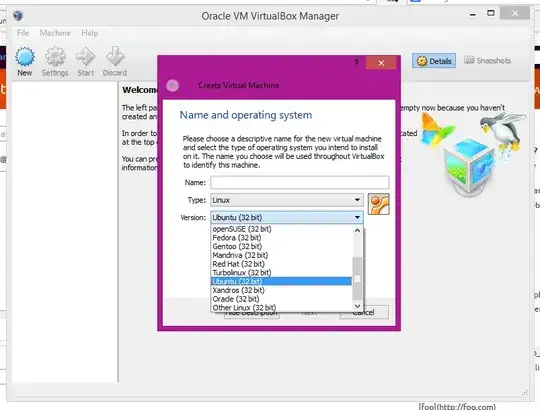Close the Oracle VM VirtualBox Manager window

point(515,13)
